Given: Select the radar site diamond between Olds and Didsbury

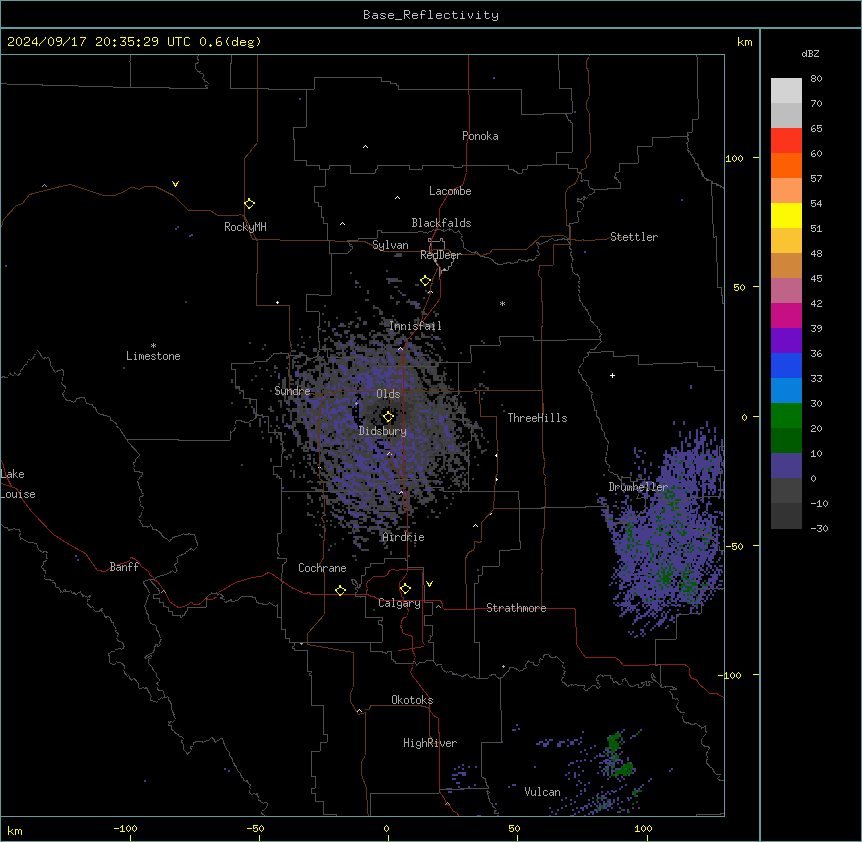Looking at the screenshot, I should [x=388, y=417].
